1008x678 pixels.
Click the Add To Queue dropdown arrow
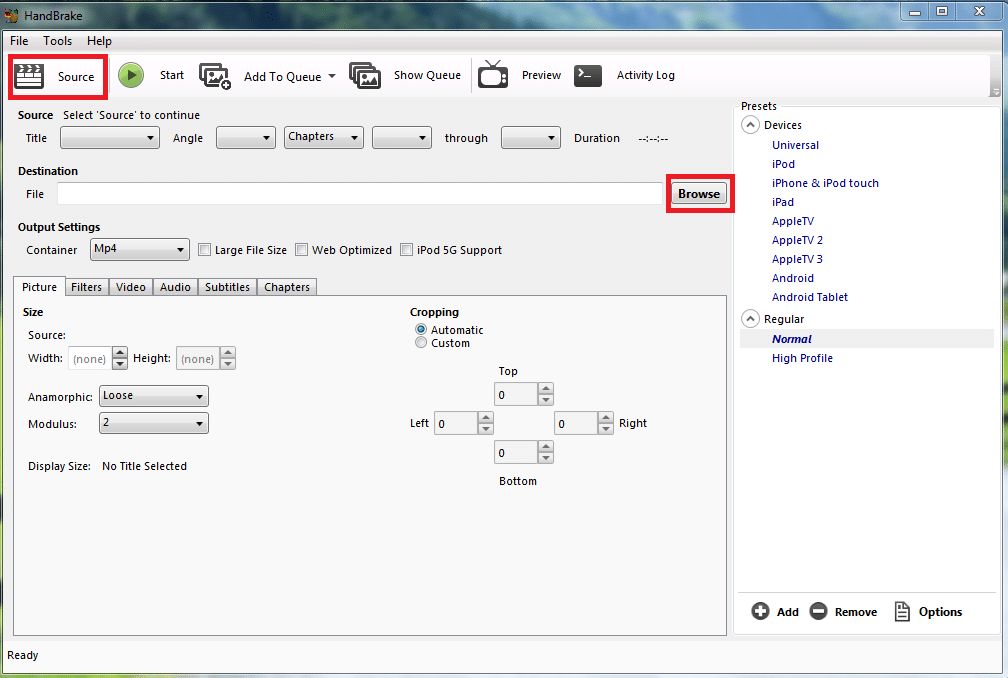point(332,76)
